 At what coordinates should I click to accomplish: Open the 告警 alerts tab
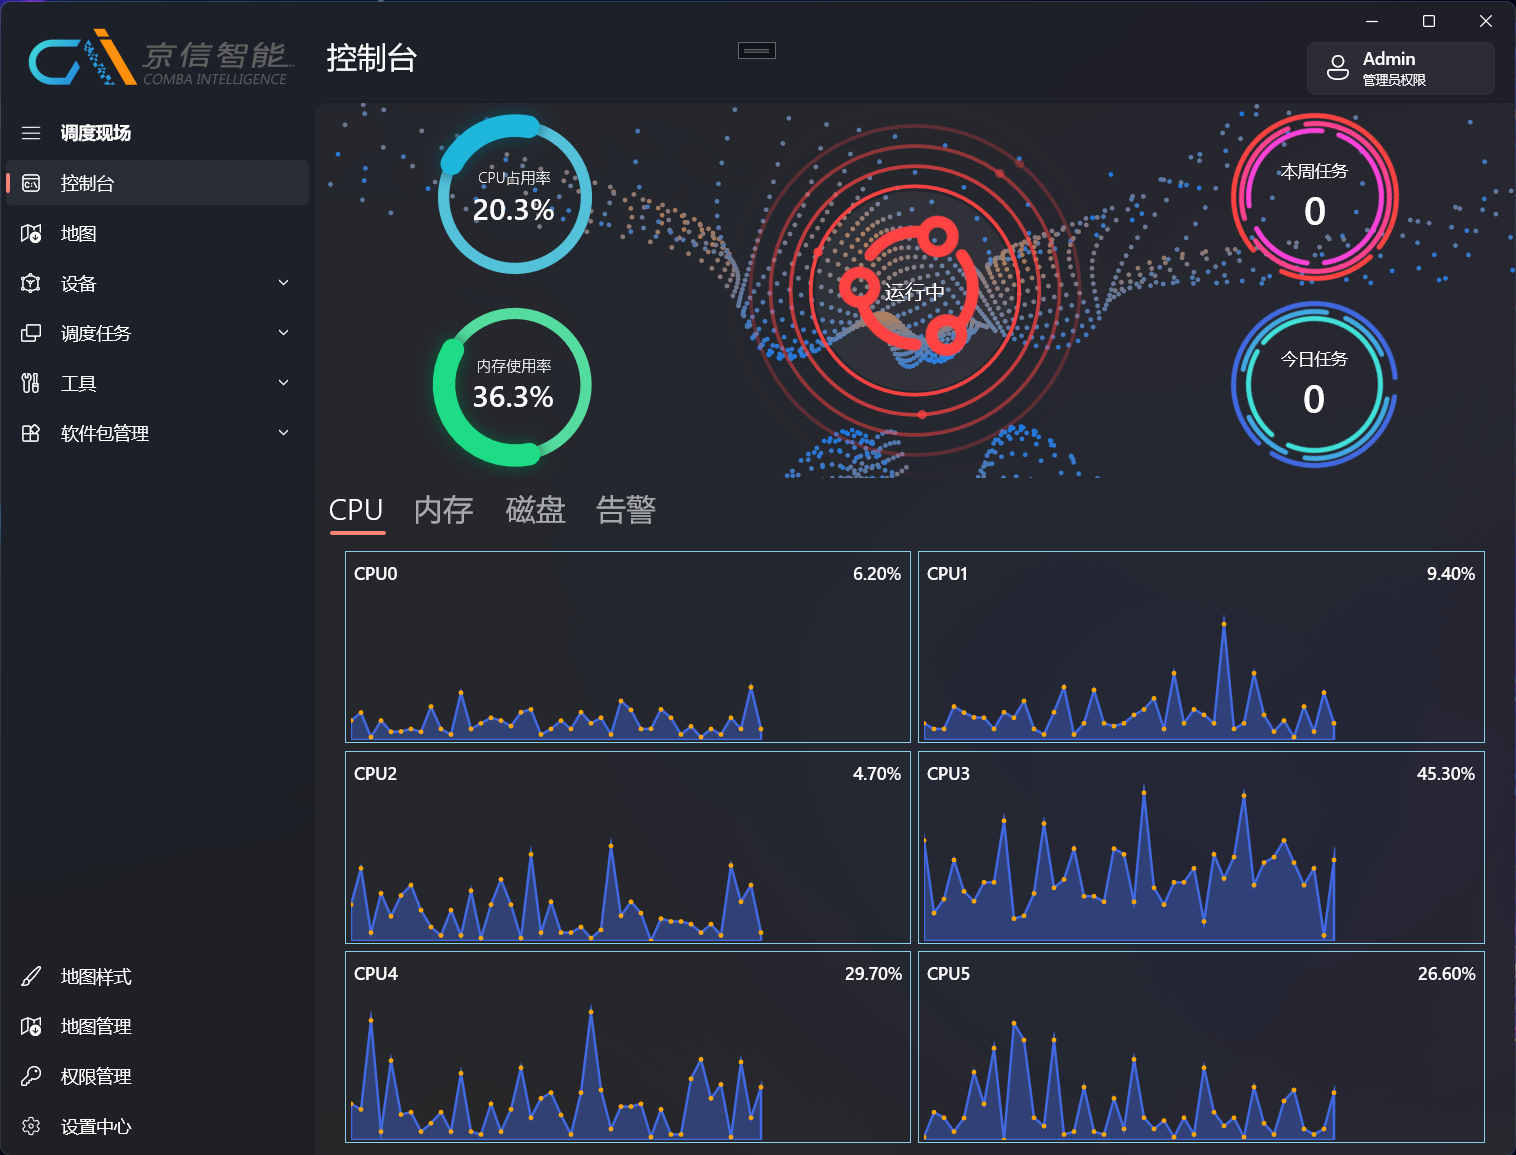(x=626, y=510)
